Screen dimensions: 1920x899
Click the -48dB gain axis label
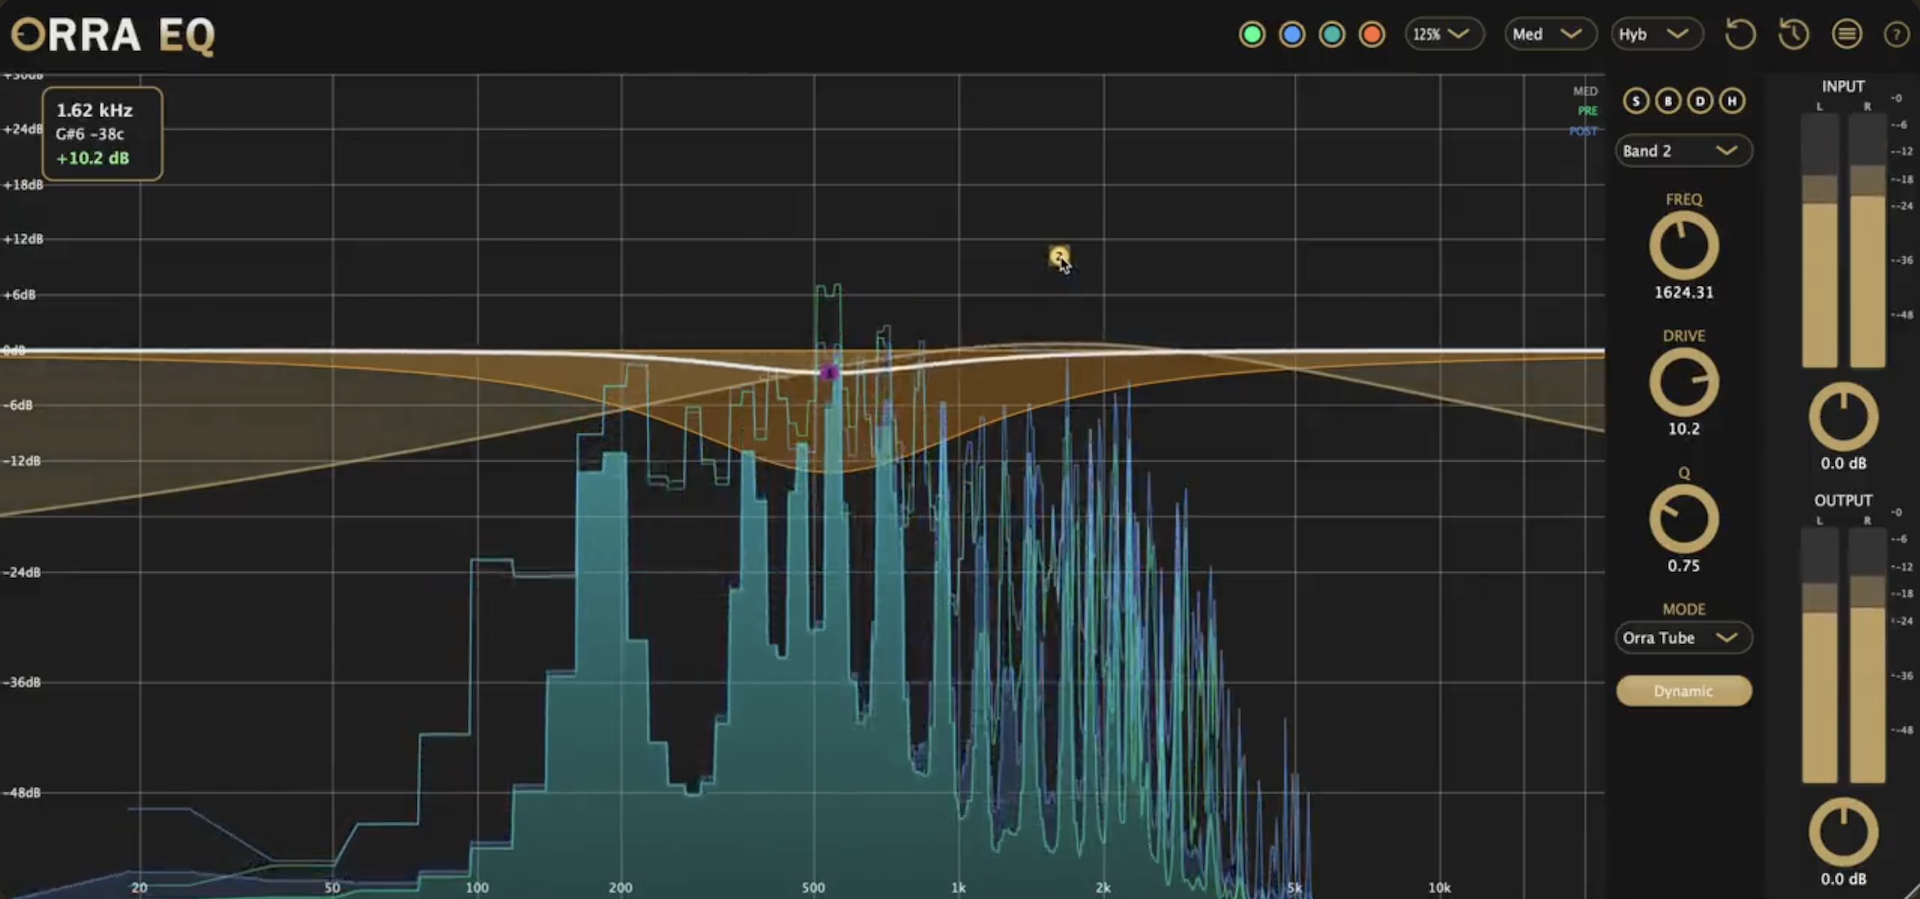coord(21,792)
